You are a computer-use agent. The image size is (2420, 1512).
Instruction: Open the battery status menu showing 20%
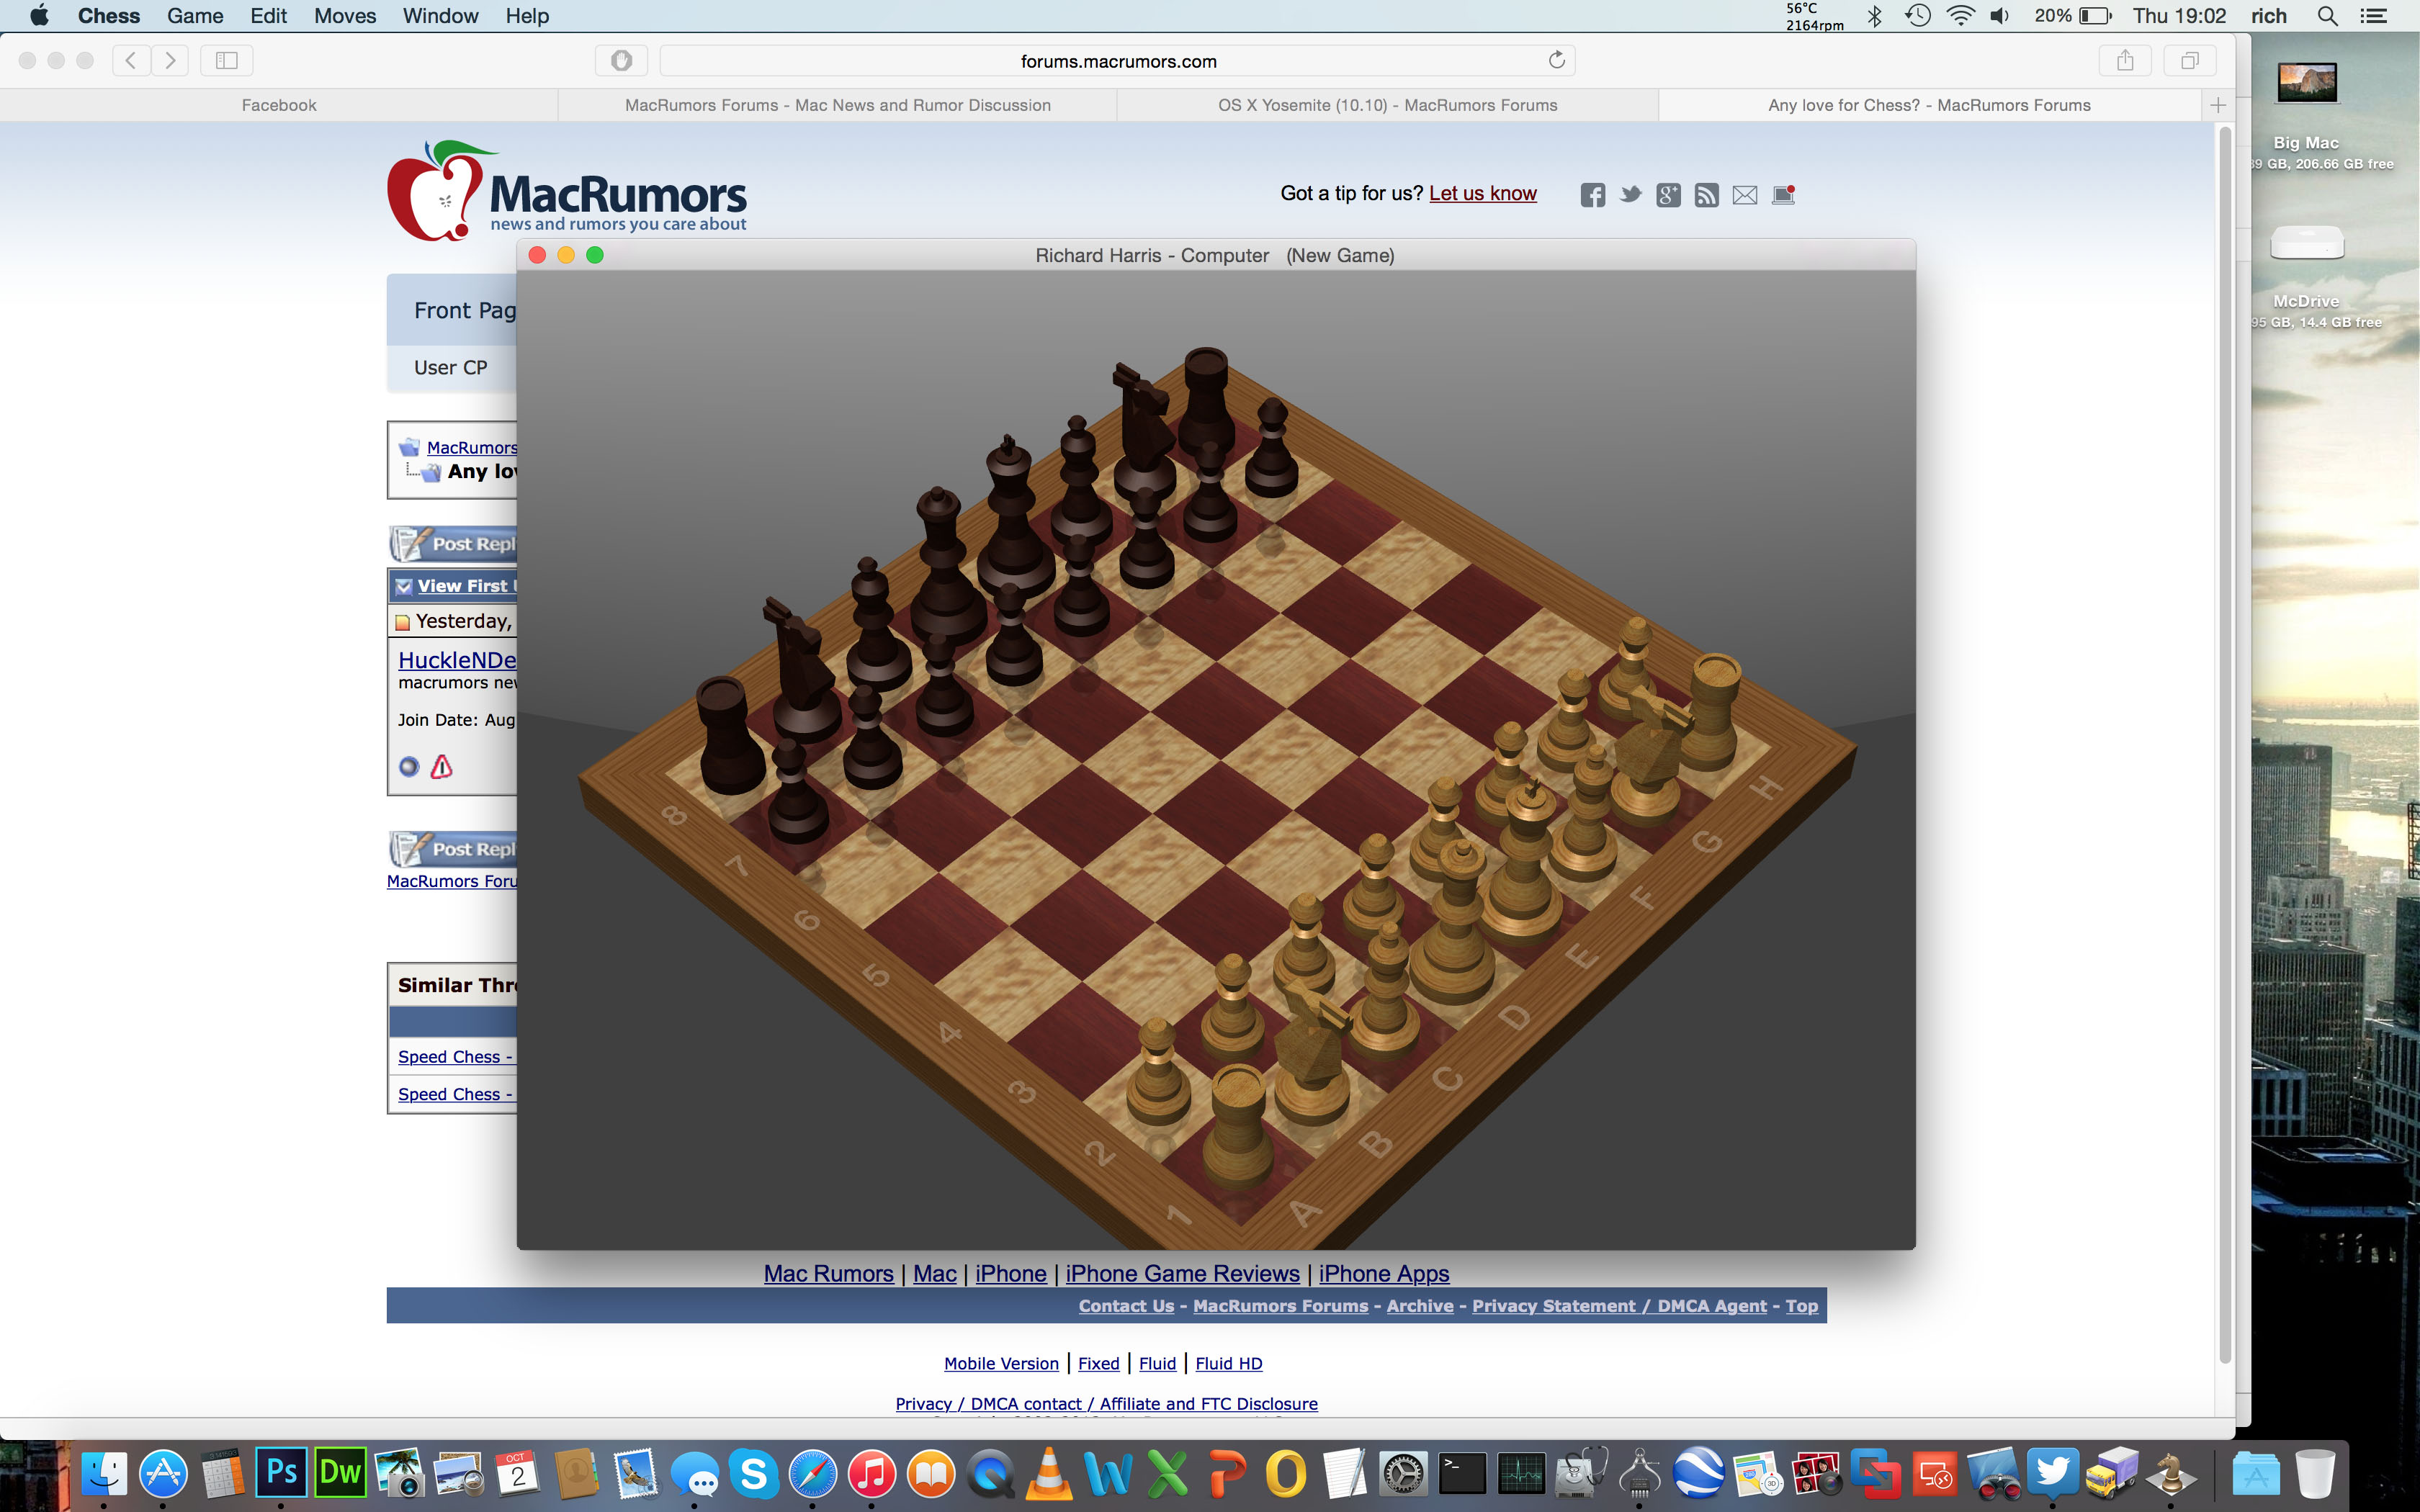tap(2072, 16)
